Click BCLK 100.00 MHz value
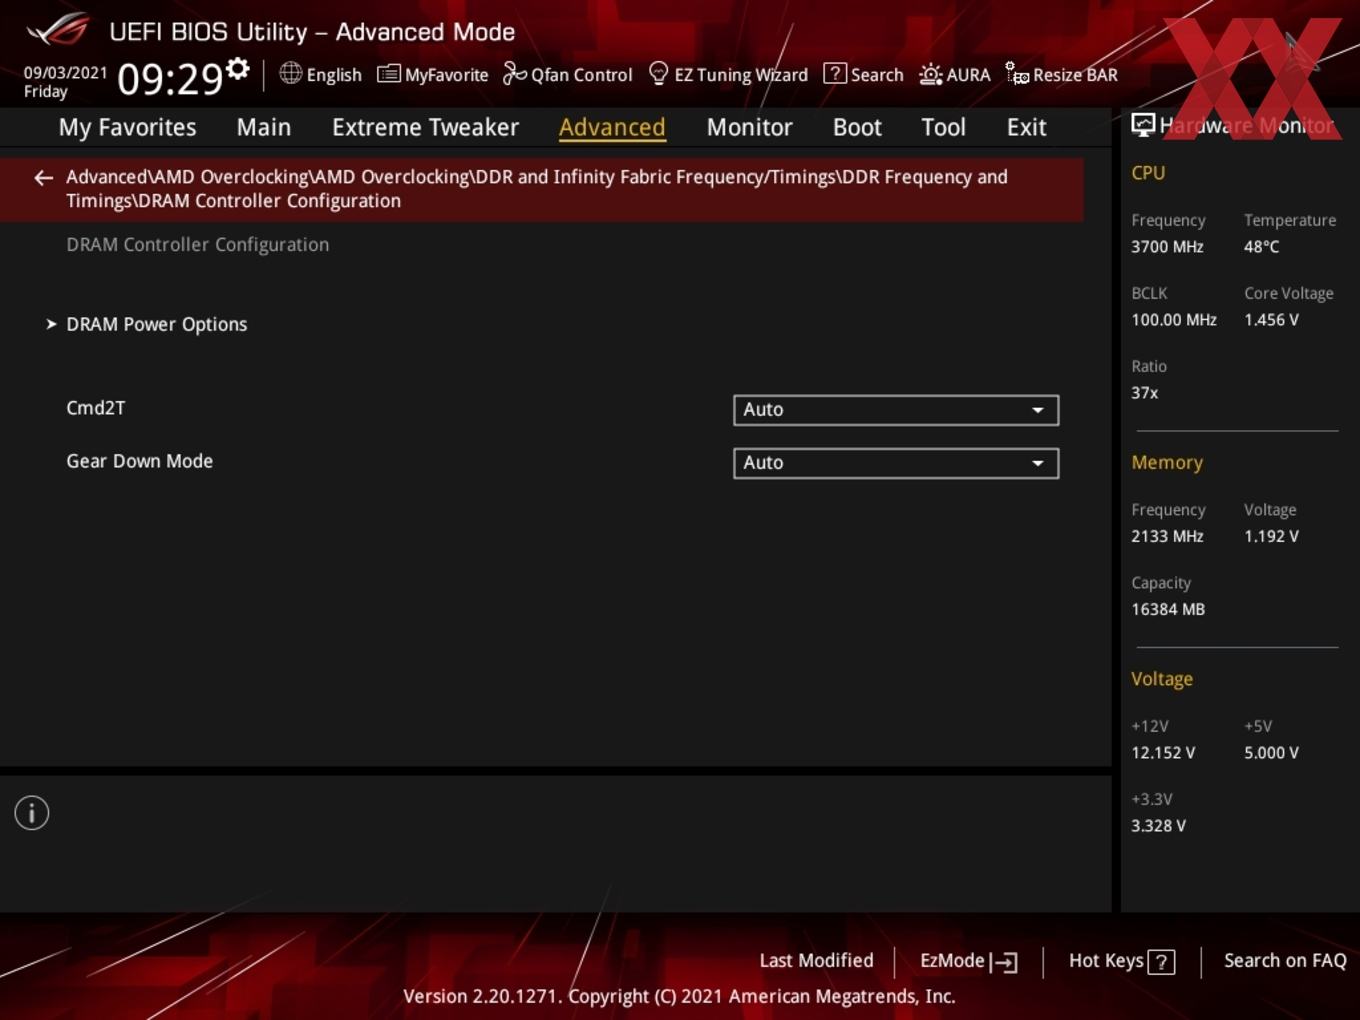The height and width of the screenshot is (1020, 1360). (1174, 320)
